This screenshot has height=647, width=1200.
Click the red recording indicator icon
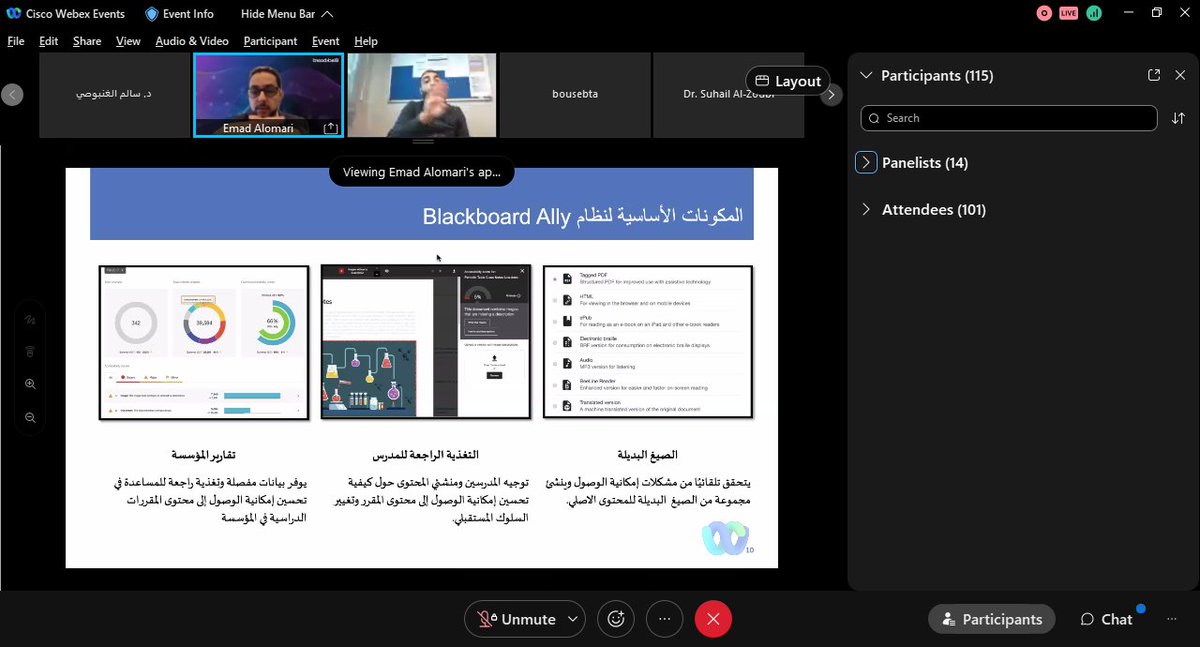1044,13
